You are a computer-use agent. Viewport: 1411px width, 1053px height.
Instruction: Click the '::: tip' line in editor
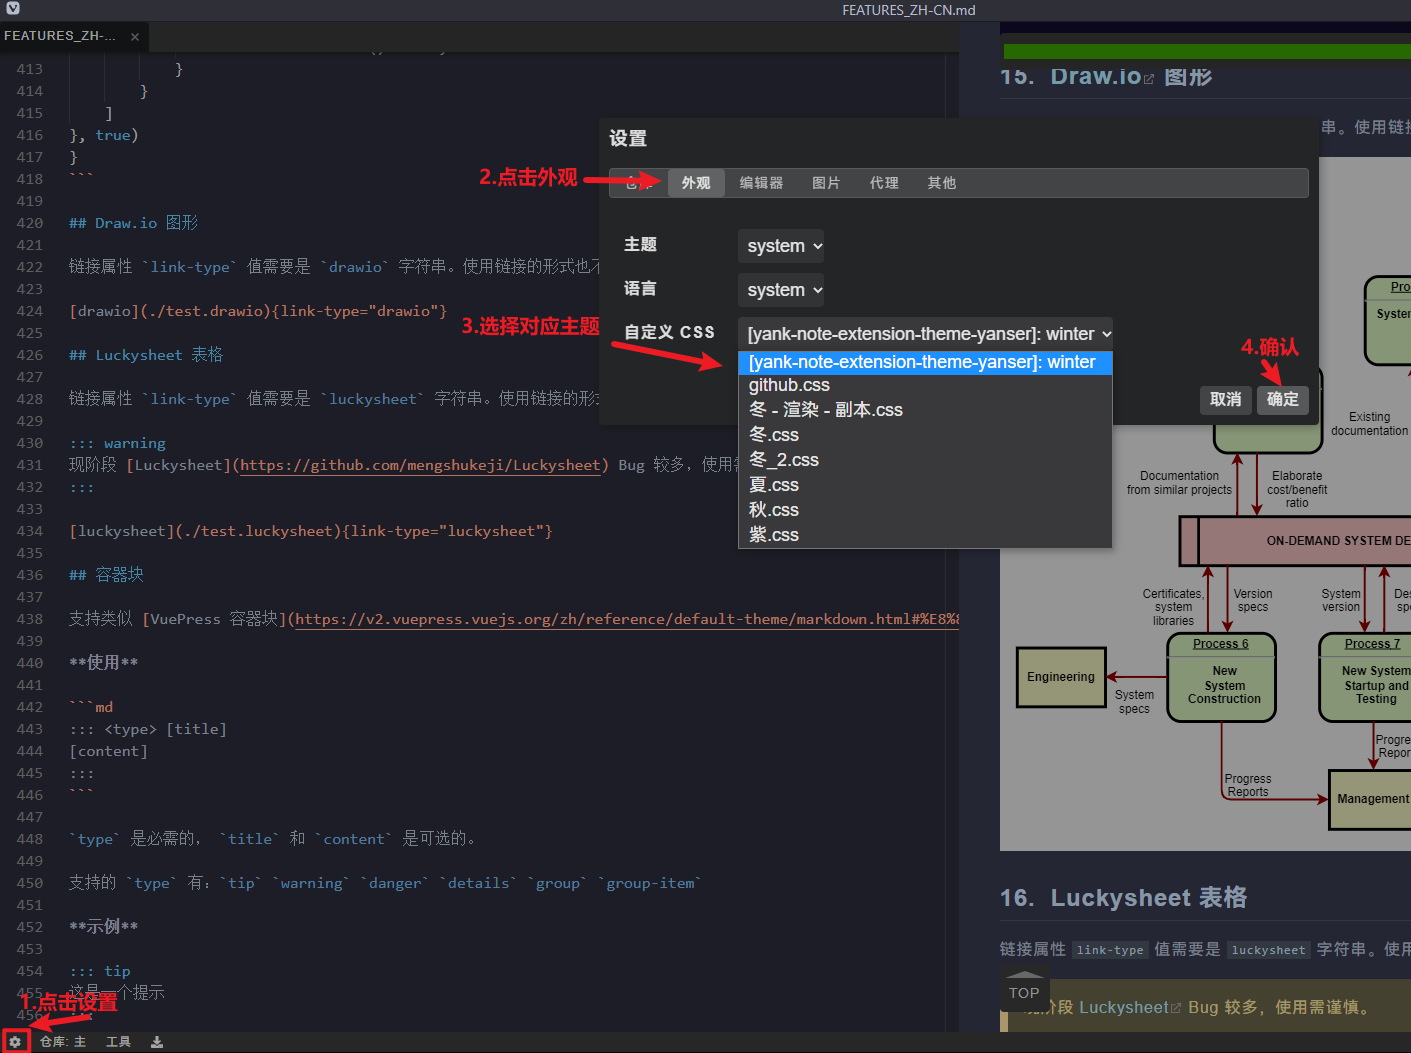coord(100,971)
